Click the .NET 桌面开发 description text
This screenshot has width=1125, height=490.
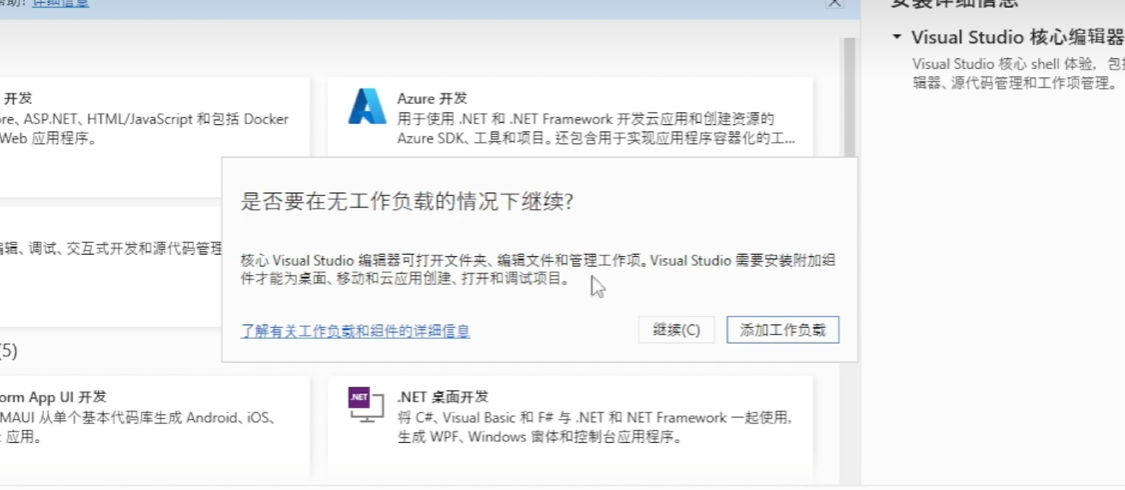pos(595,427)
